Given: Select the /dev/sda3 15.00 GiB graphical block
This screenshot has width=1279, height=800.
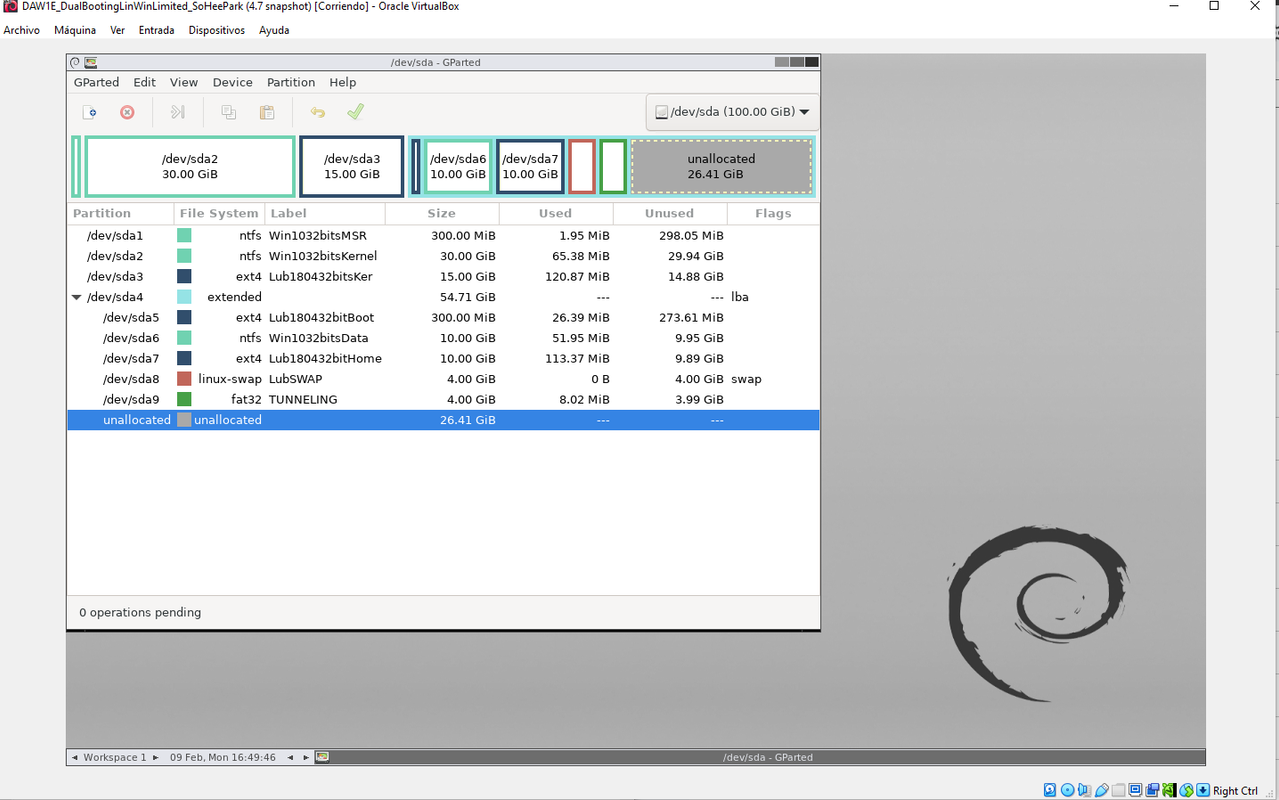Looking at the screenshot, I should (x=352, y=166).
